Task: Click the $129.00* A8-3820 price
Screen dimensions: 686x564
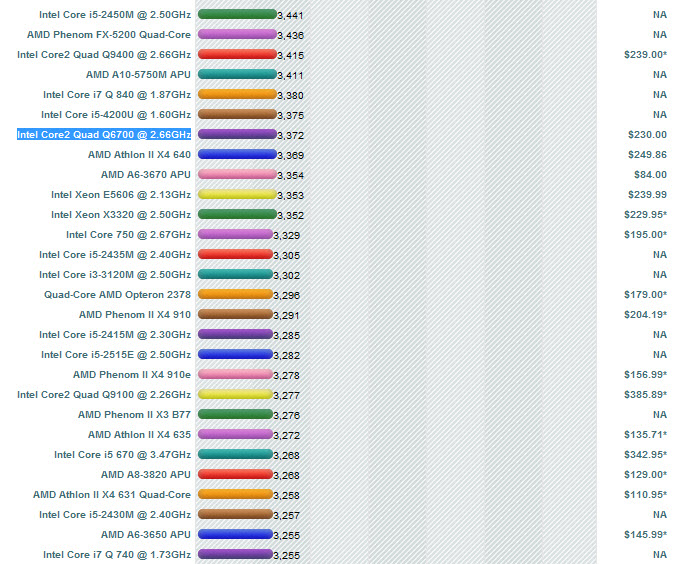Action: [x=645, y=475]
